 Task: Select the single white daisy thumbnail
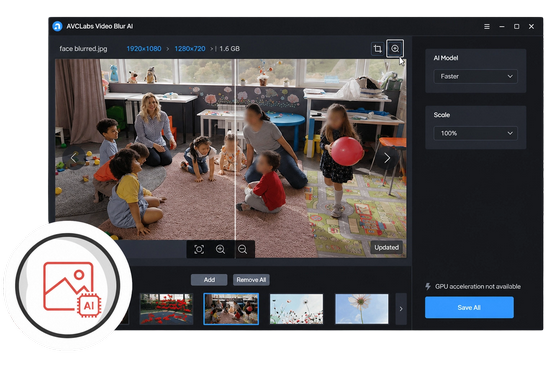(362, 309)
